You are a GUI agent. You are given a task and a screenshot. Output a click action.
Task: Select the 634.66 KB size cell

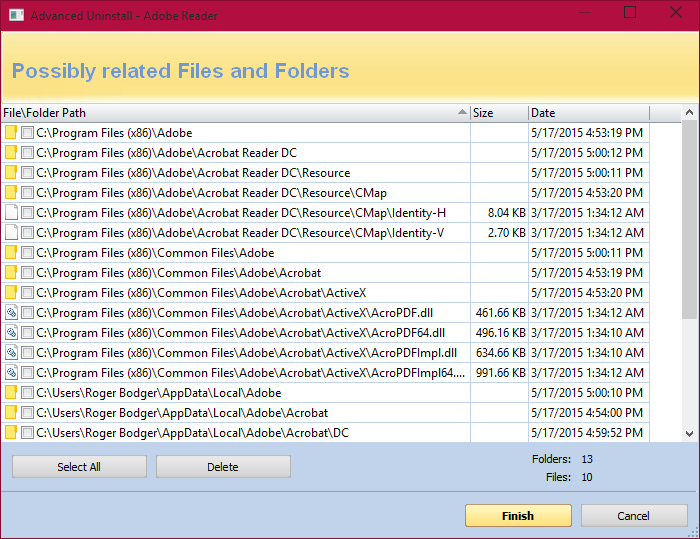click(500, 353)
